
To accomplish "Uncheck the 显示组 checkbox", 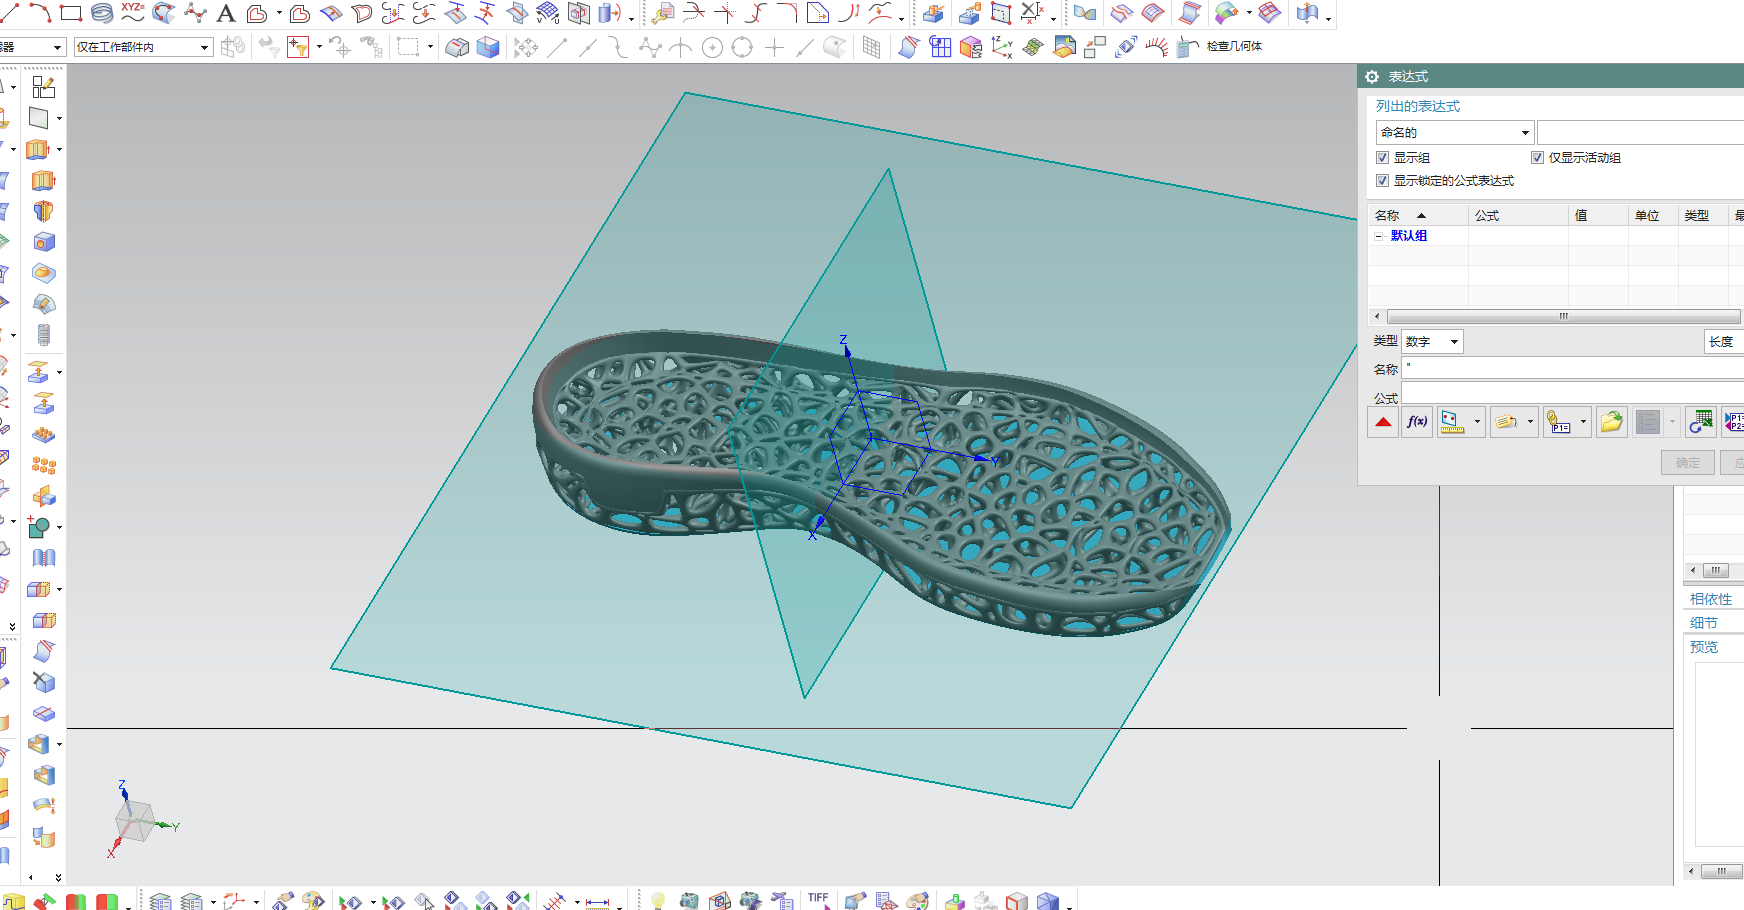I will (1382, 158).
